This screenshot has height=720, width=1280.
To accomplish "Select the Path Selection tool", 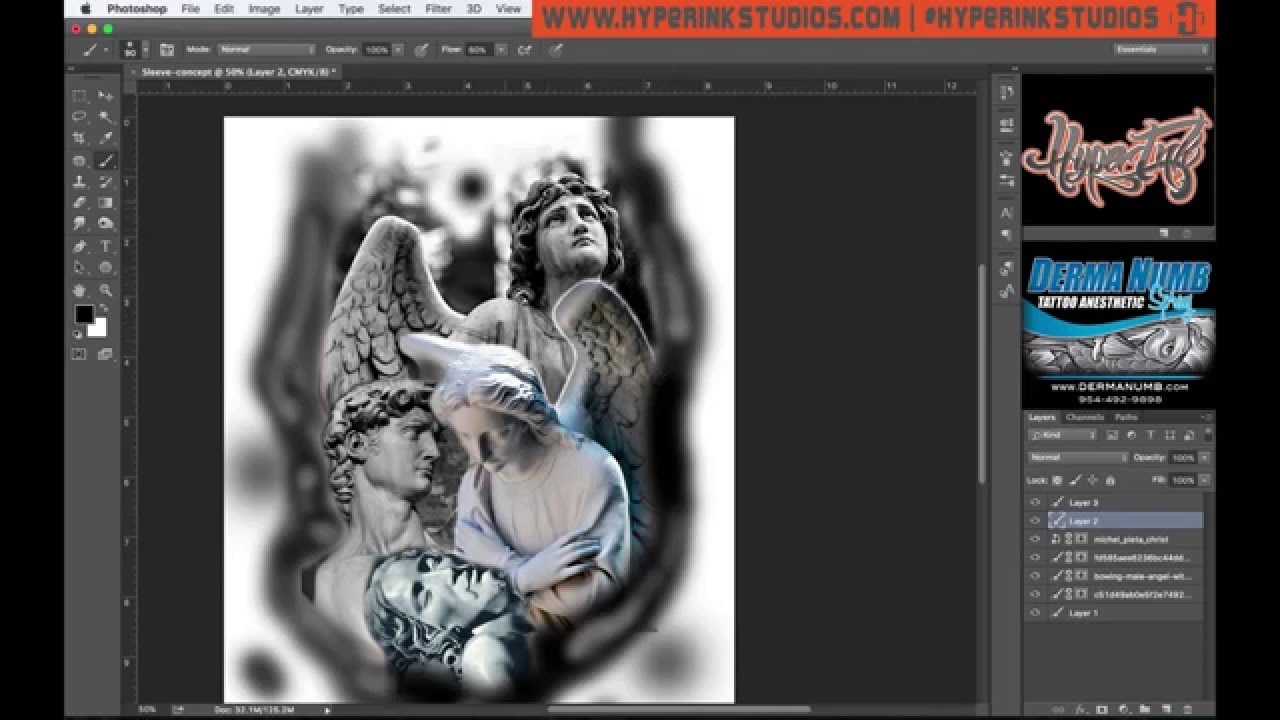I will (79, 268).
